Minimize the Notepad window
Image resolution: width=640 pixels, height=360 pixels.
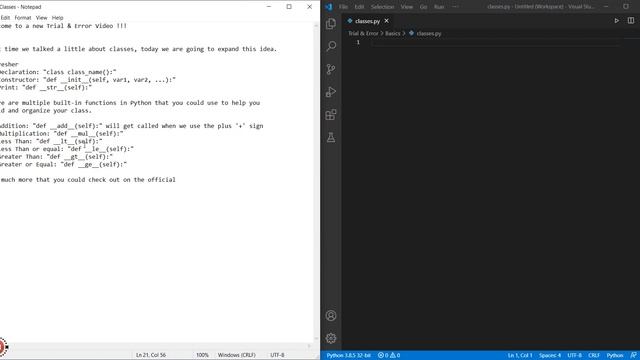269,7
